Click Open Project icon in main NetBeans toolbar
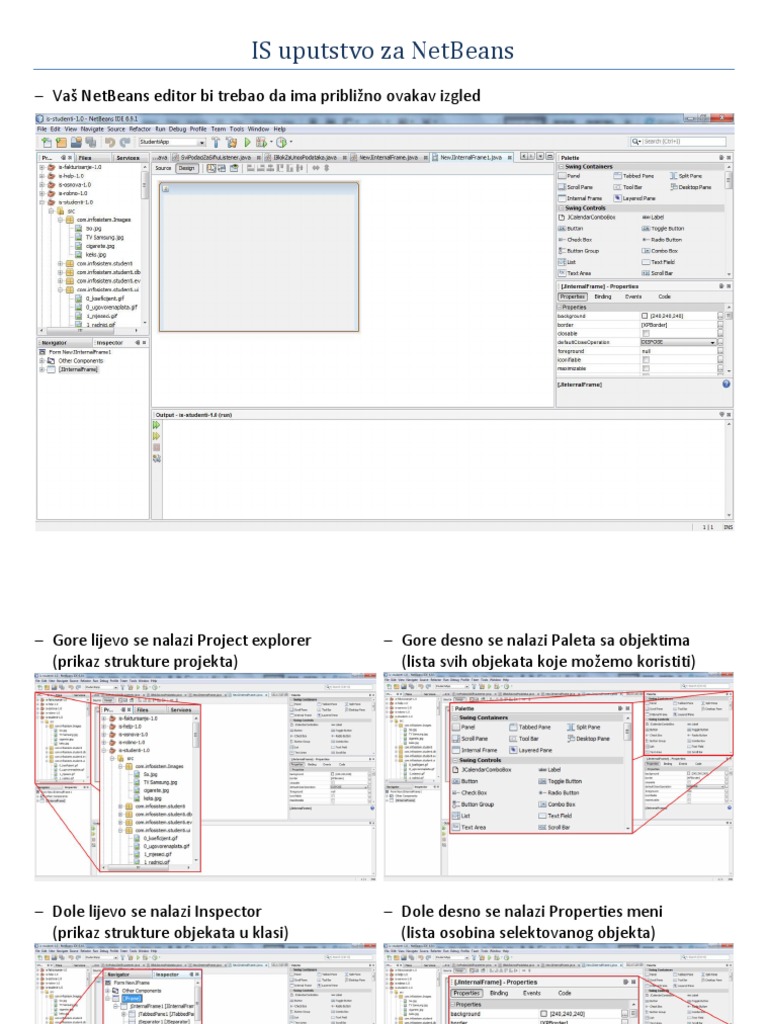This screenshot has width=768, height=1024. click(x=76, y=142)
